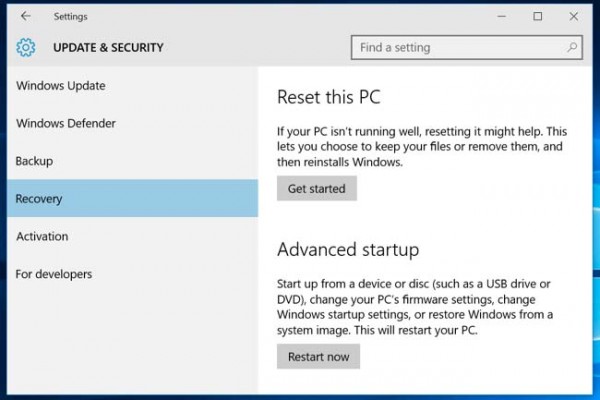
Task: Go to the Backup settings page
Action: (35, 161)
